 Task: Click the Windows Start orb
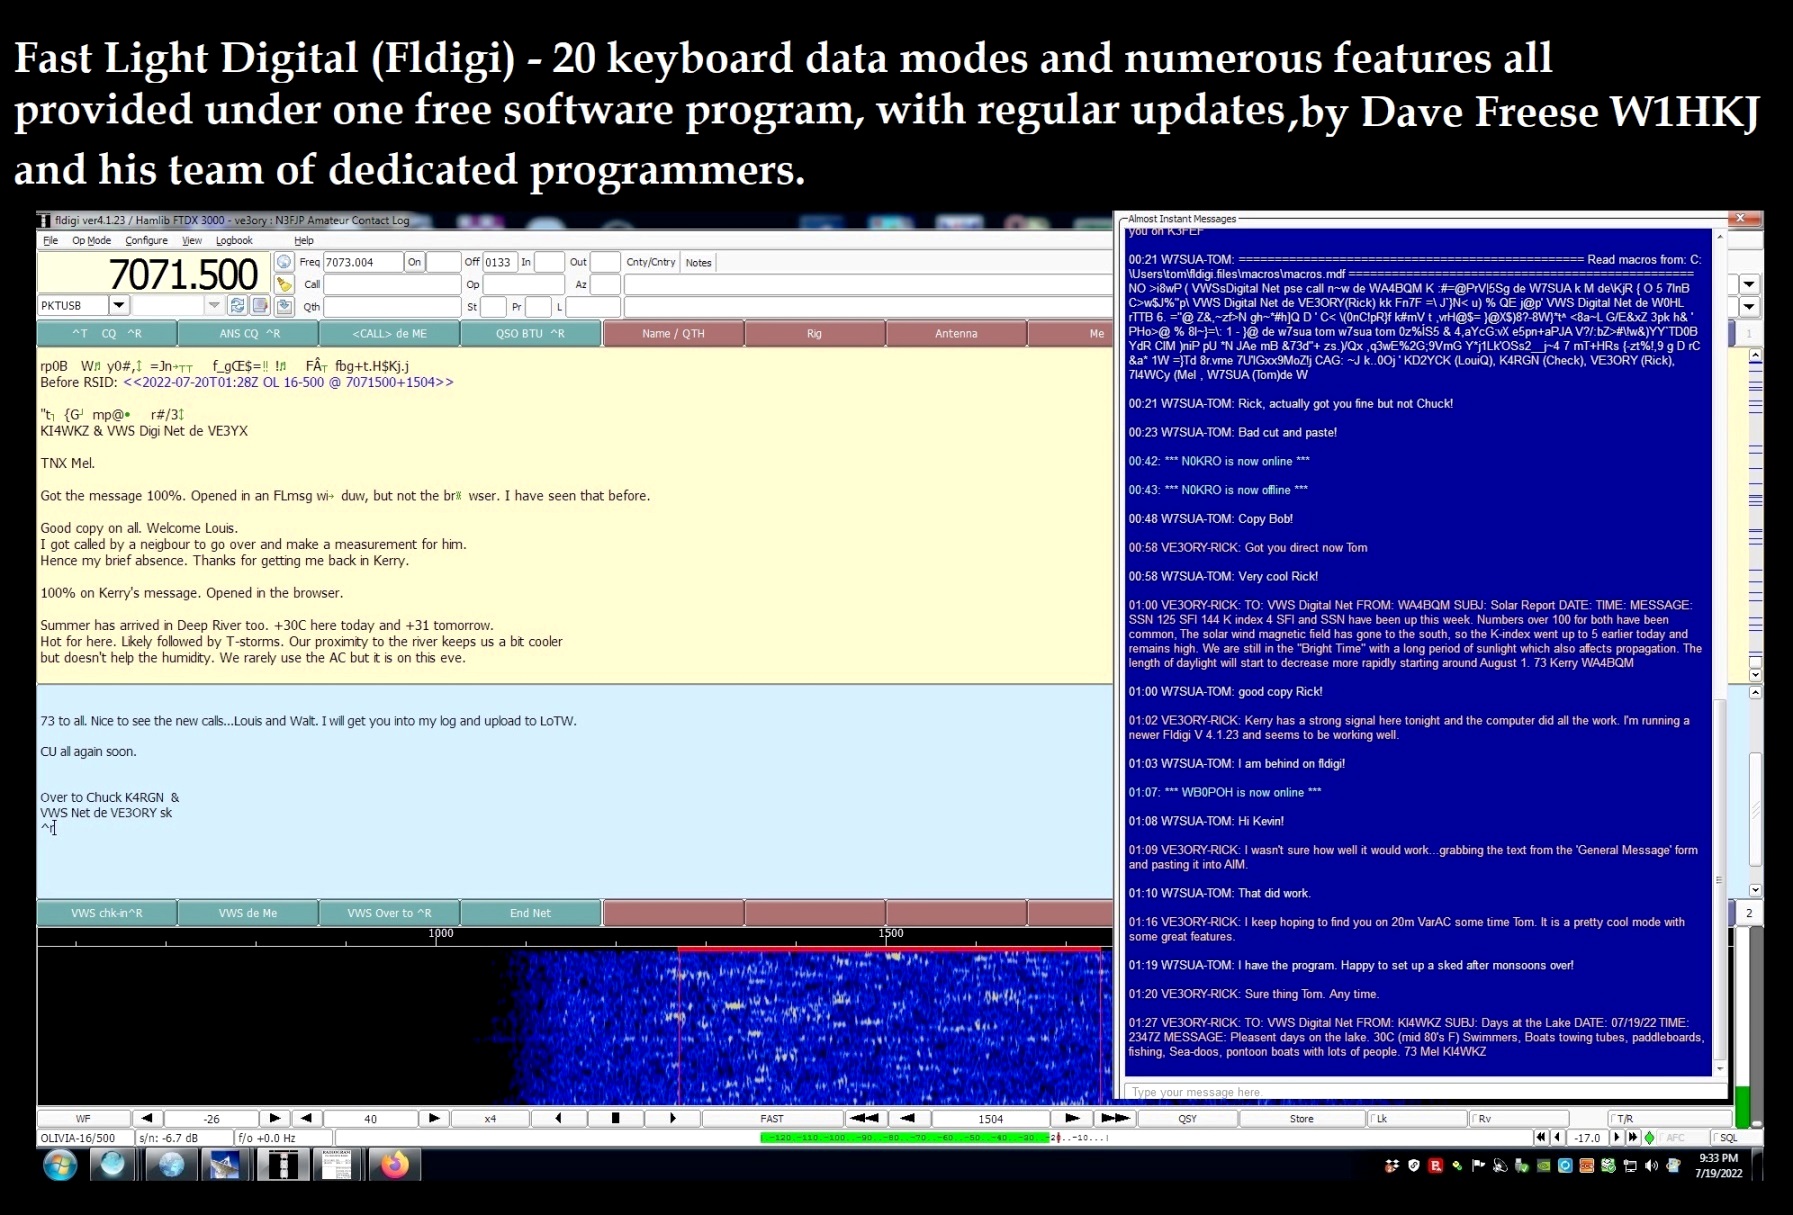coord(60,1166)
